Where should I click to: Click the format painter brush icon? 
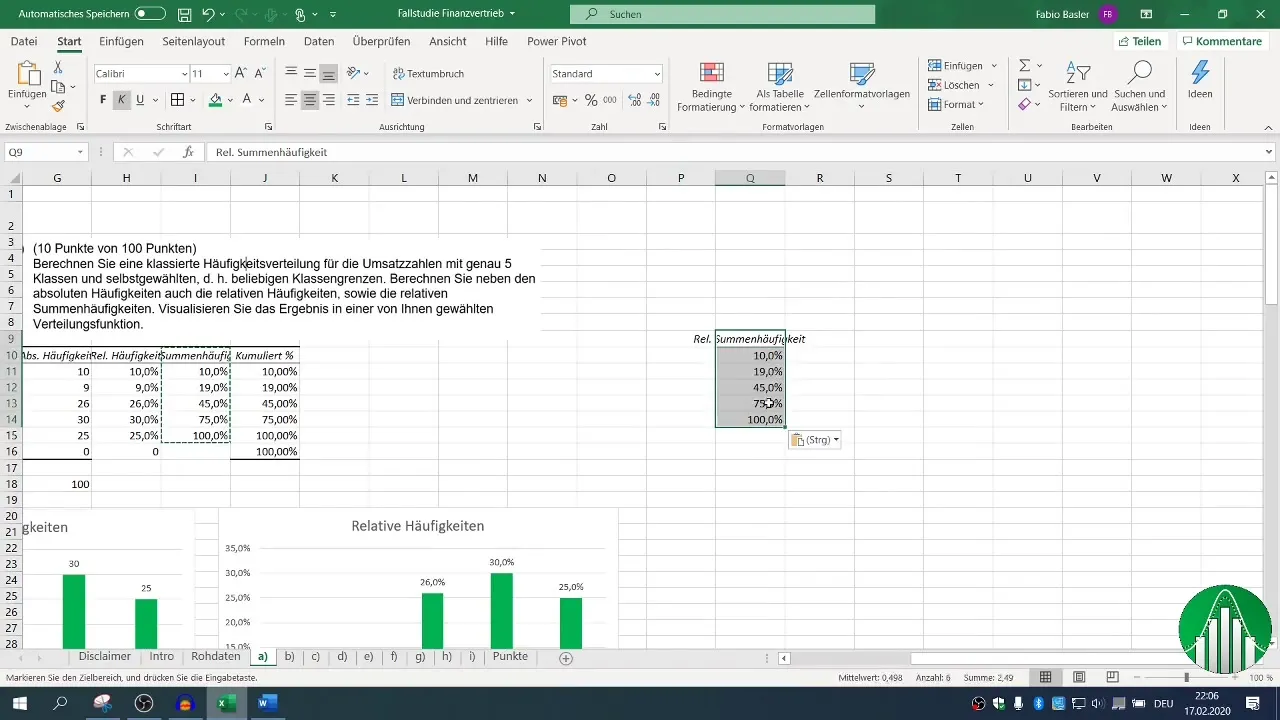(x=58, y=106)
